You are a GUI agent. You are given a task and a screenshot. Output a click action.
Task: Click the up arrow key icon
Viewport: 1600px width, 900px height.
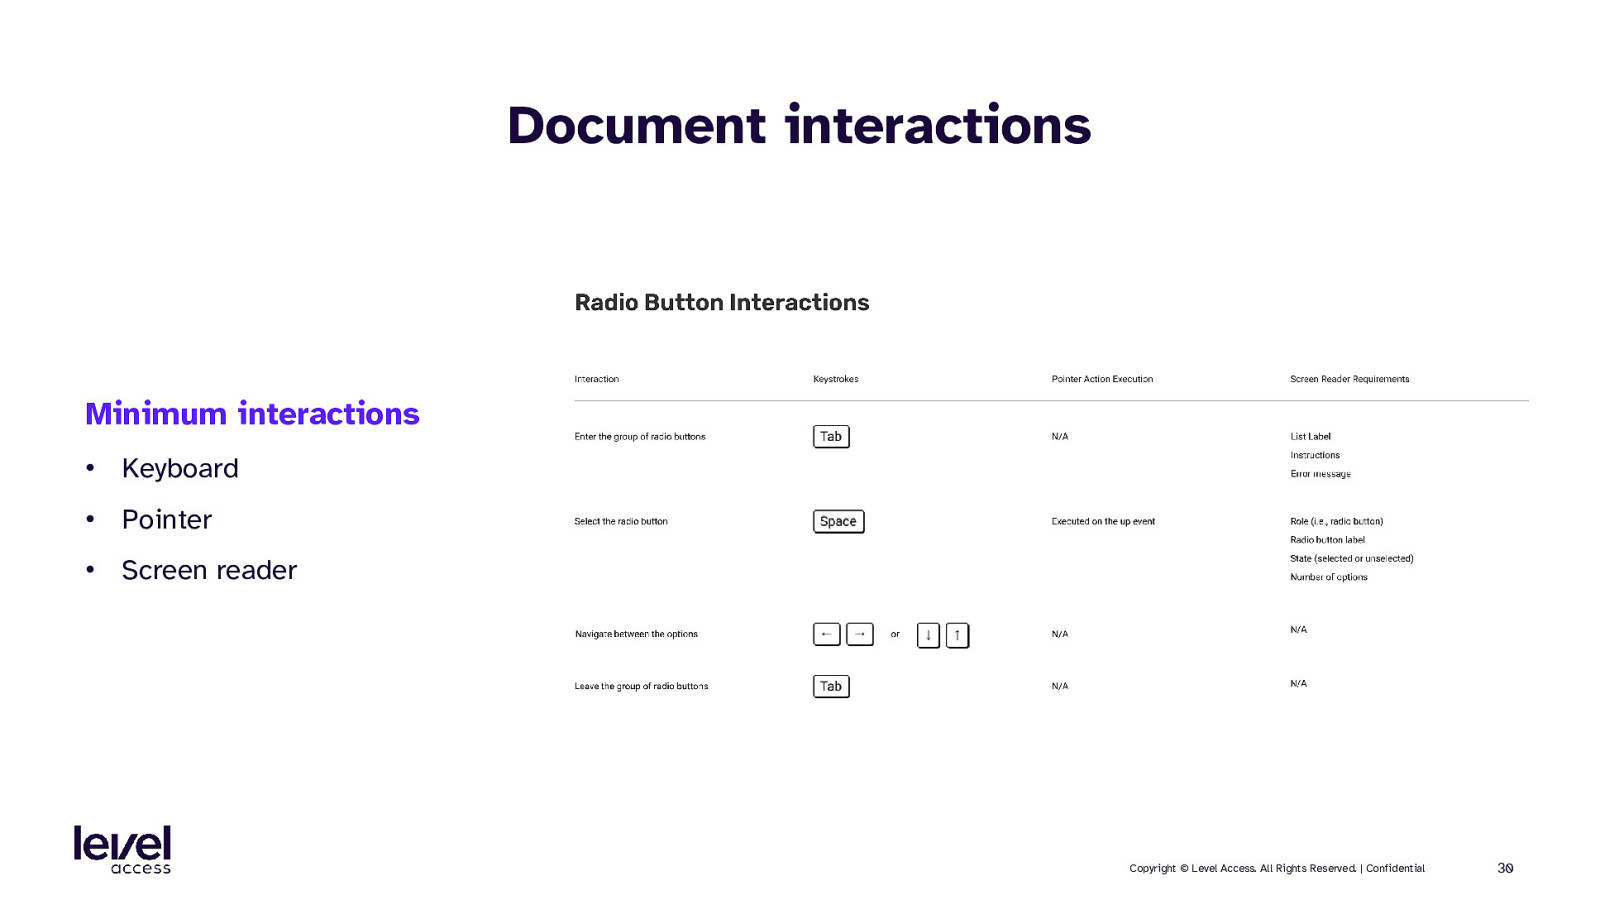957,635
